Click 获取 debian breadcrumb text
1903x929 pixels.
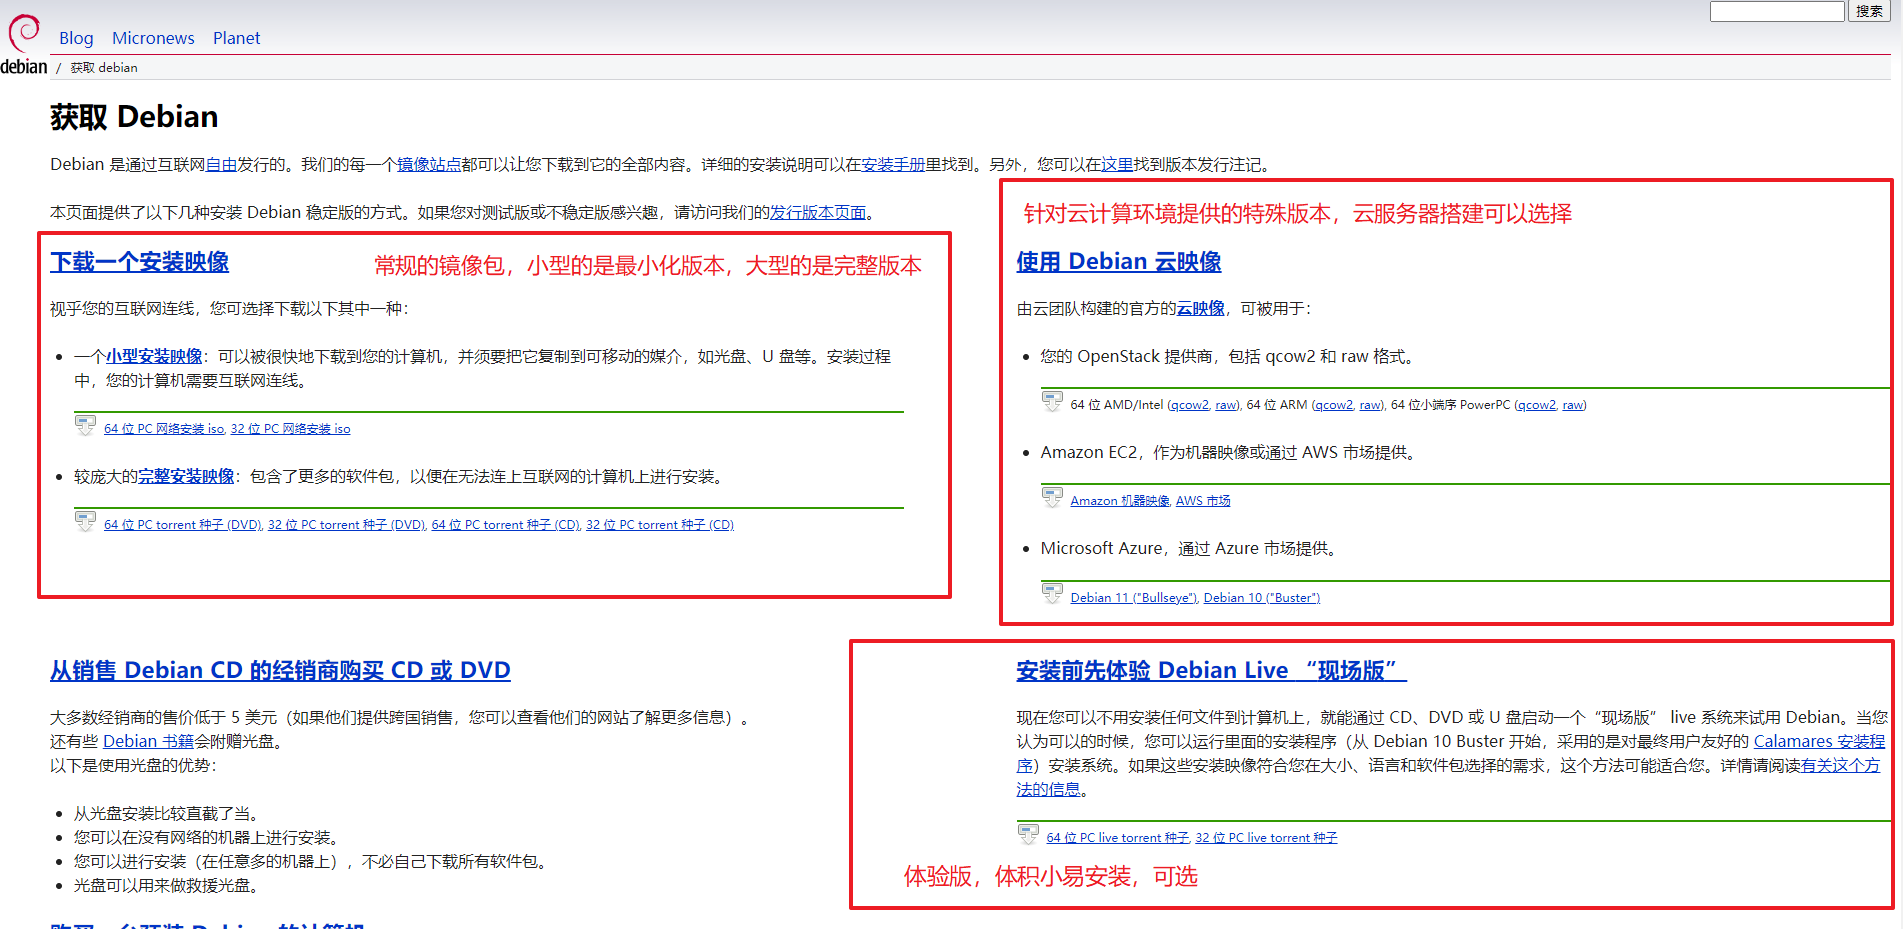tap(104, 68)
